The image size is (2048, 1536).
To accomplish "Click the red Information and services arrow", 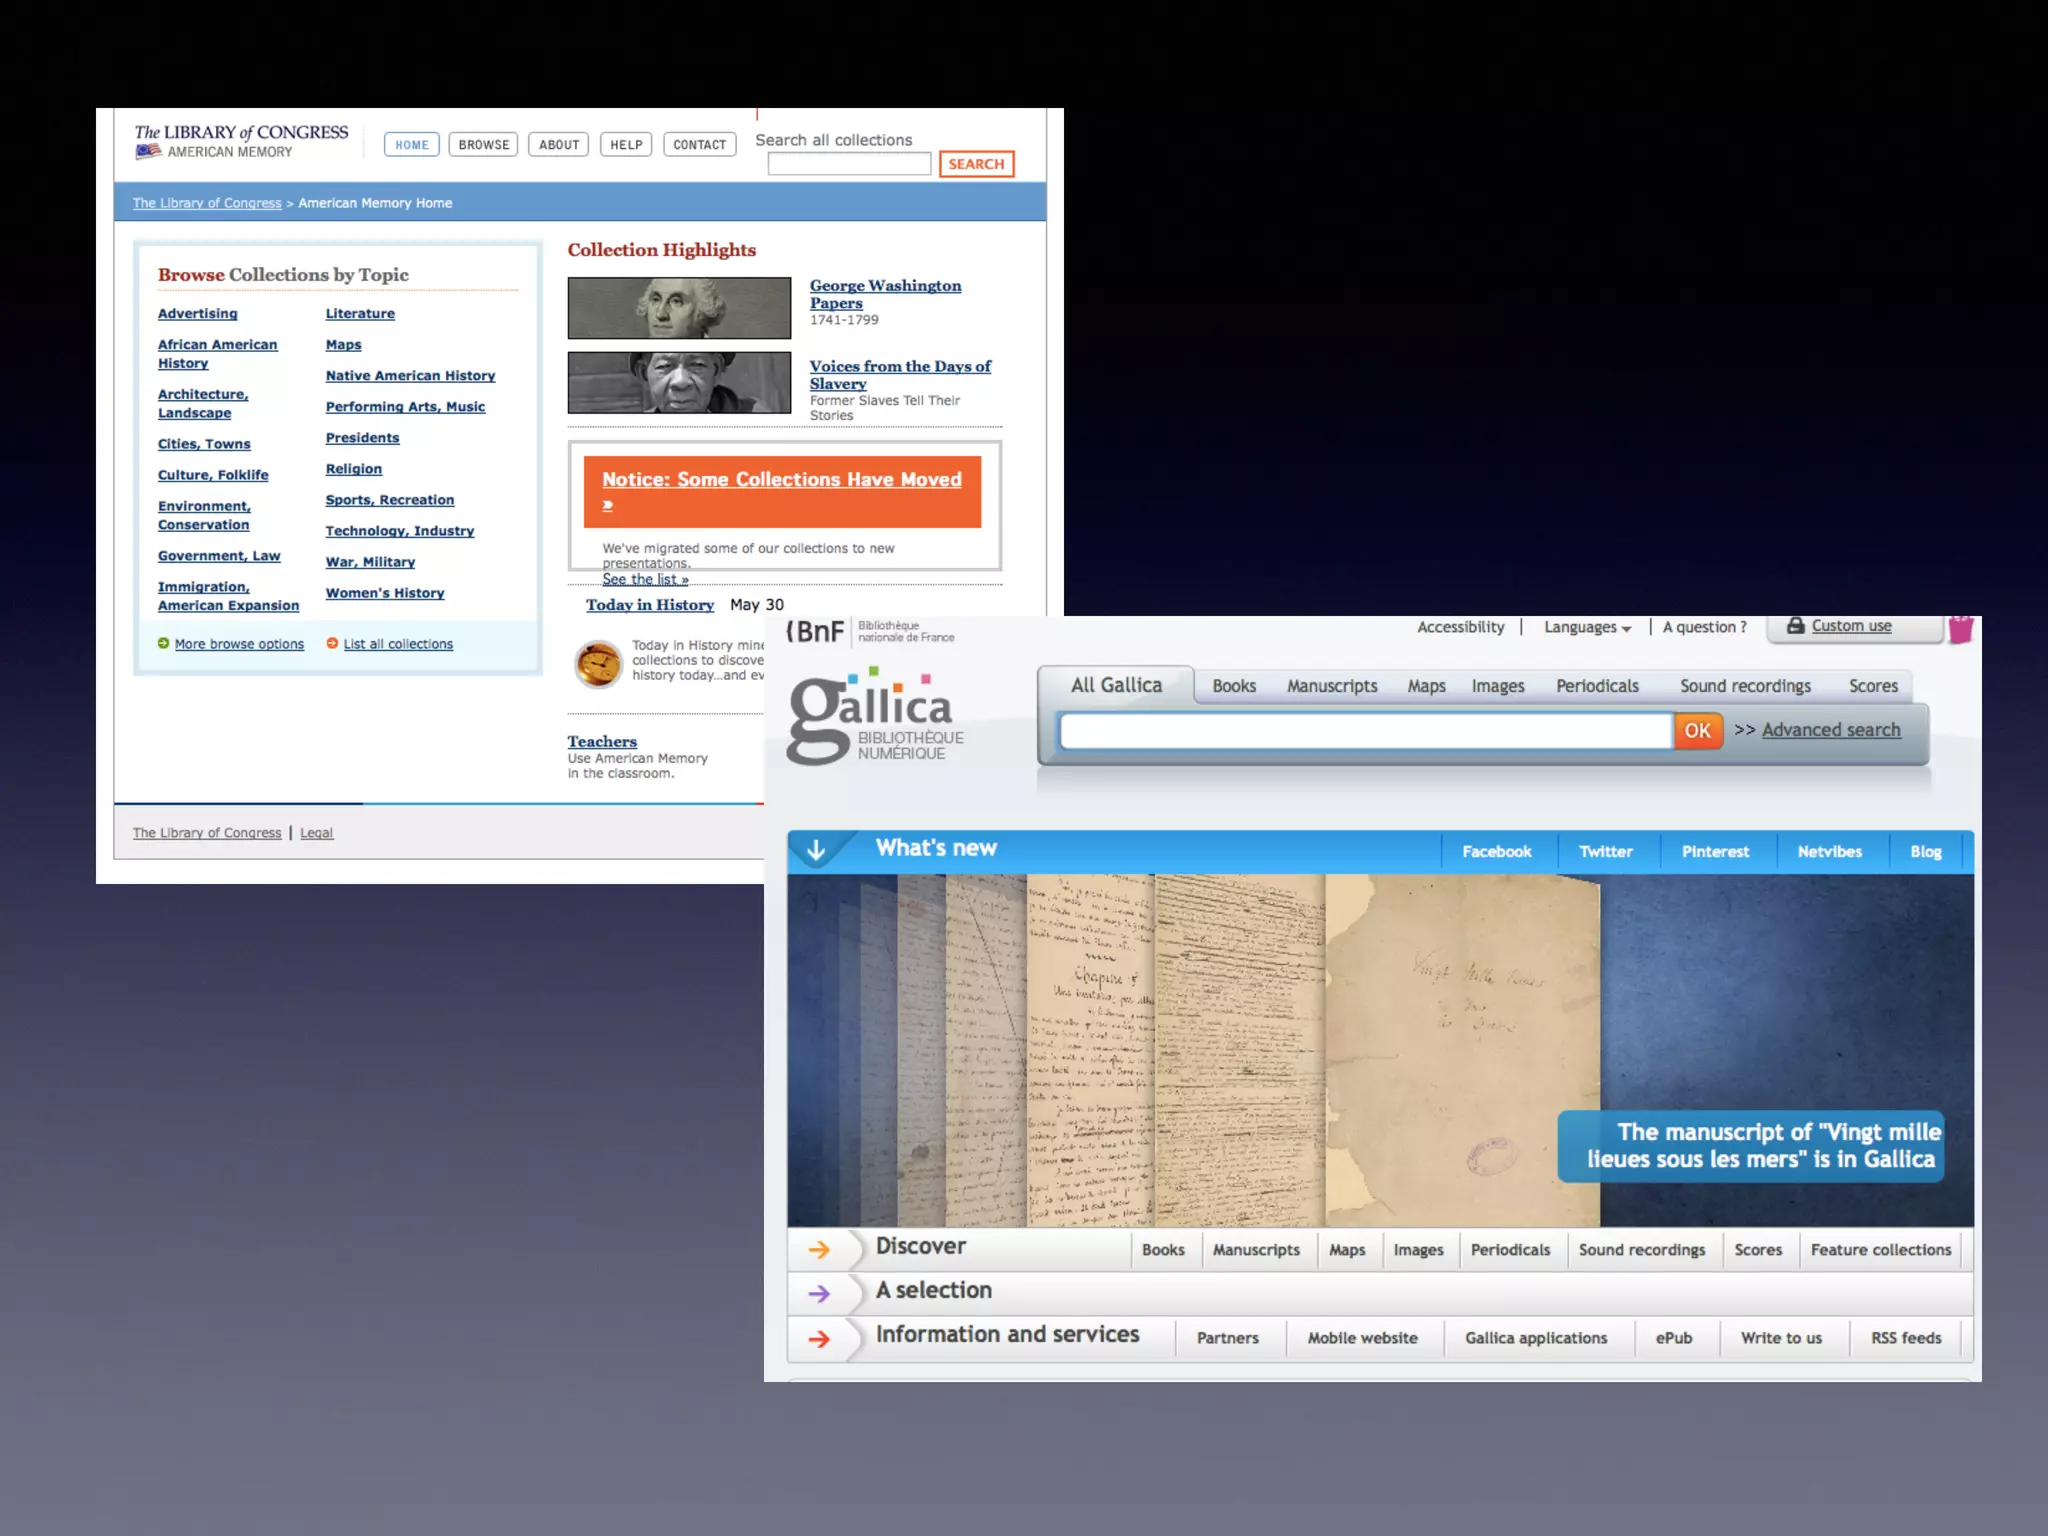I will 819,1338.
